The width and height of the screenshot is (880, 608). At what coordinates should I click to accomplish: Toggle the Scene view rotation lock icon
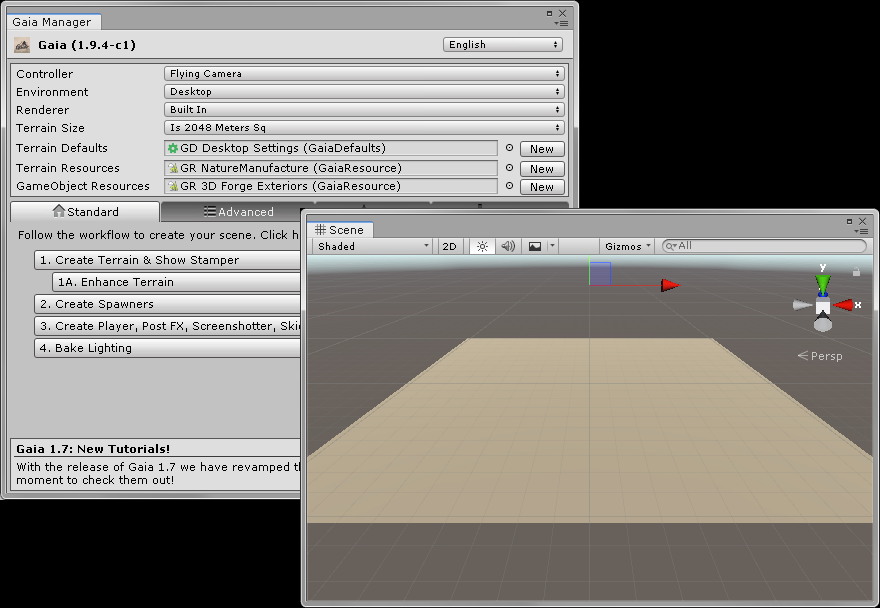(856, 272)
